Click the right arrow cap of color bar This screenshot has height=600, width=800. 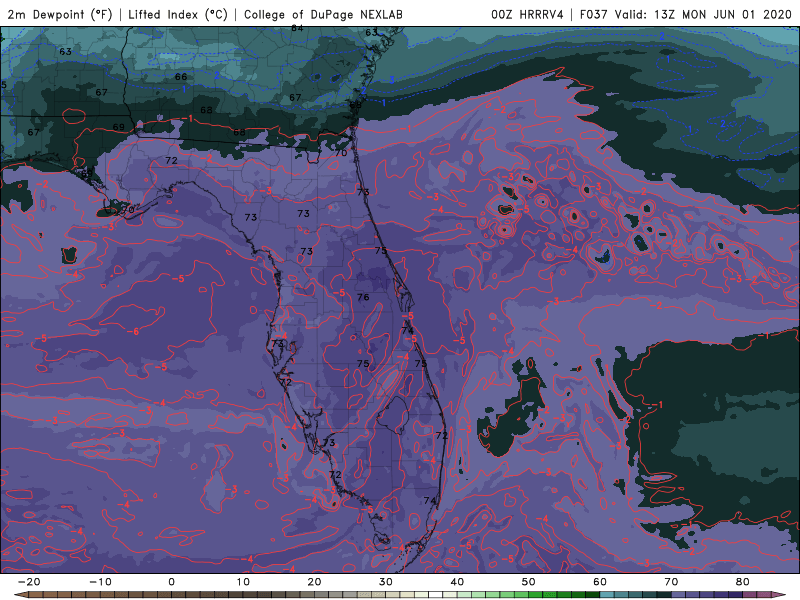pyautogui.click(x=779, y=595)
